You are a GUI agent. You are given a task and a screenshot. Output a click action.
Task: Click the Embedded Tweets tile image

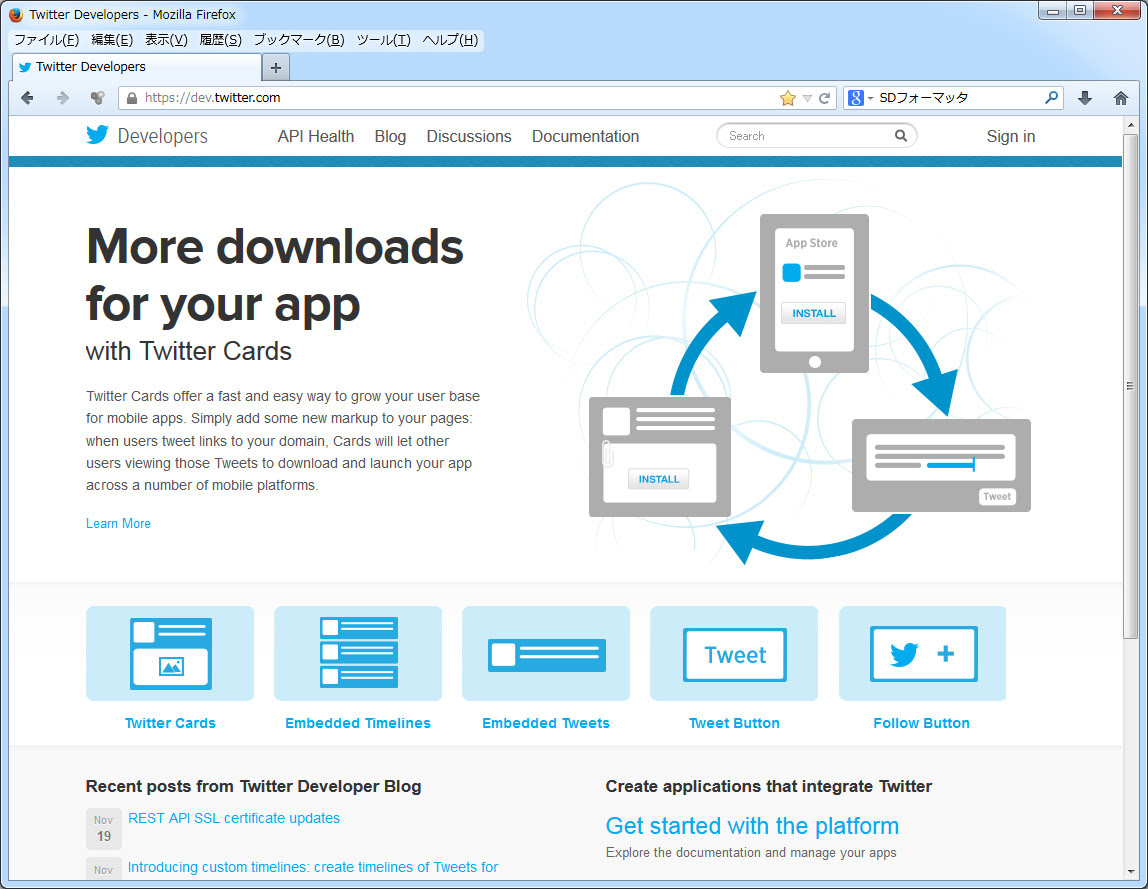point(546,653)
